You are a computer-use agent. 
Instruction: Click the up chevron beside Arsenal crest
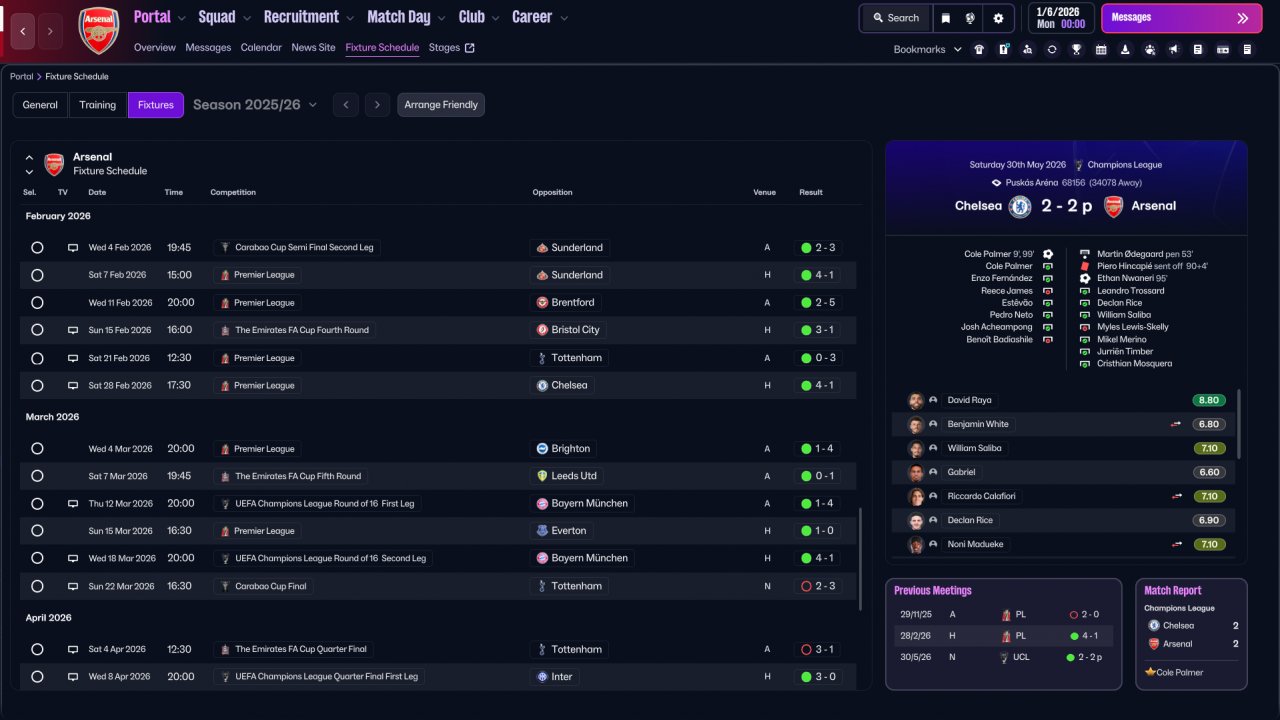(29, 157)
